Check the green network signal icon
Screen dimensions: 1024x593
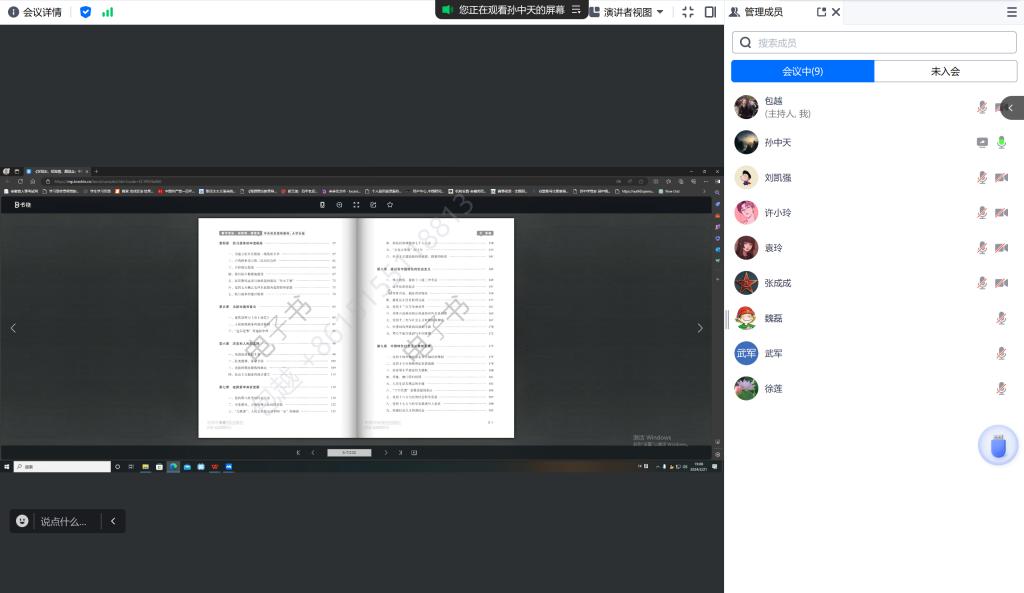pyautogui.click(x=107, y=12)
